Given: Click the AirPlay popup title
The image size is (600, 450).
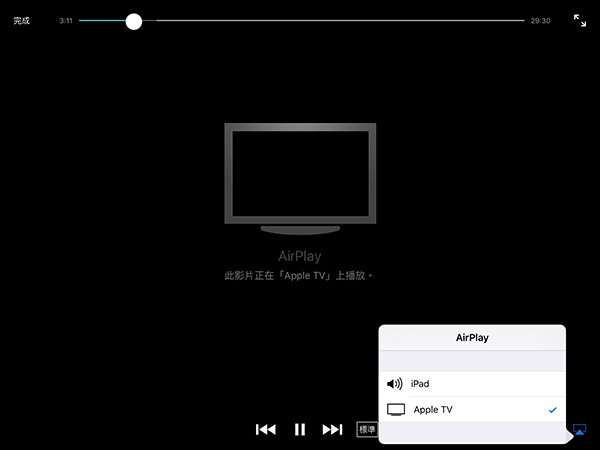Looking at the screenshot, I should pos(472,338).
